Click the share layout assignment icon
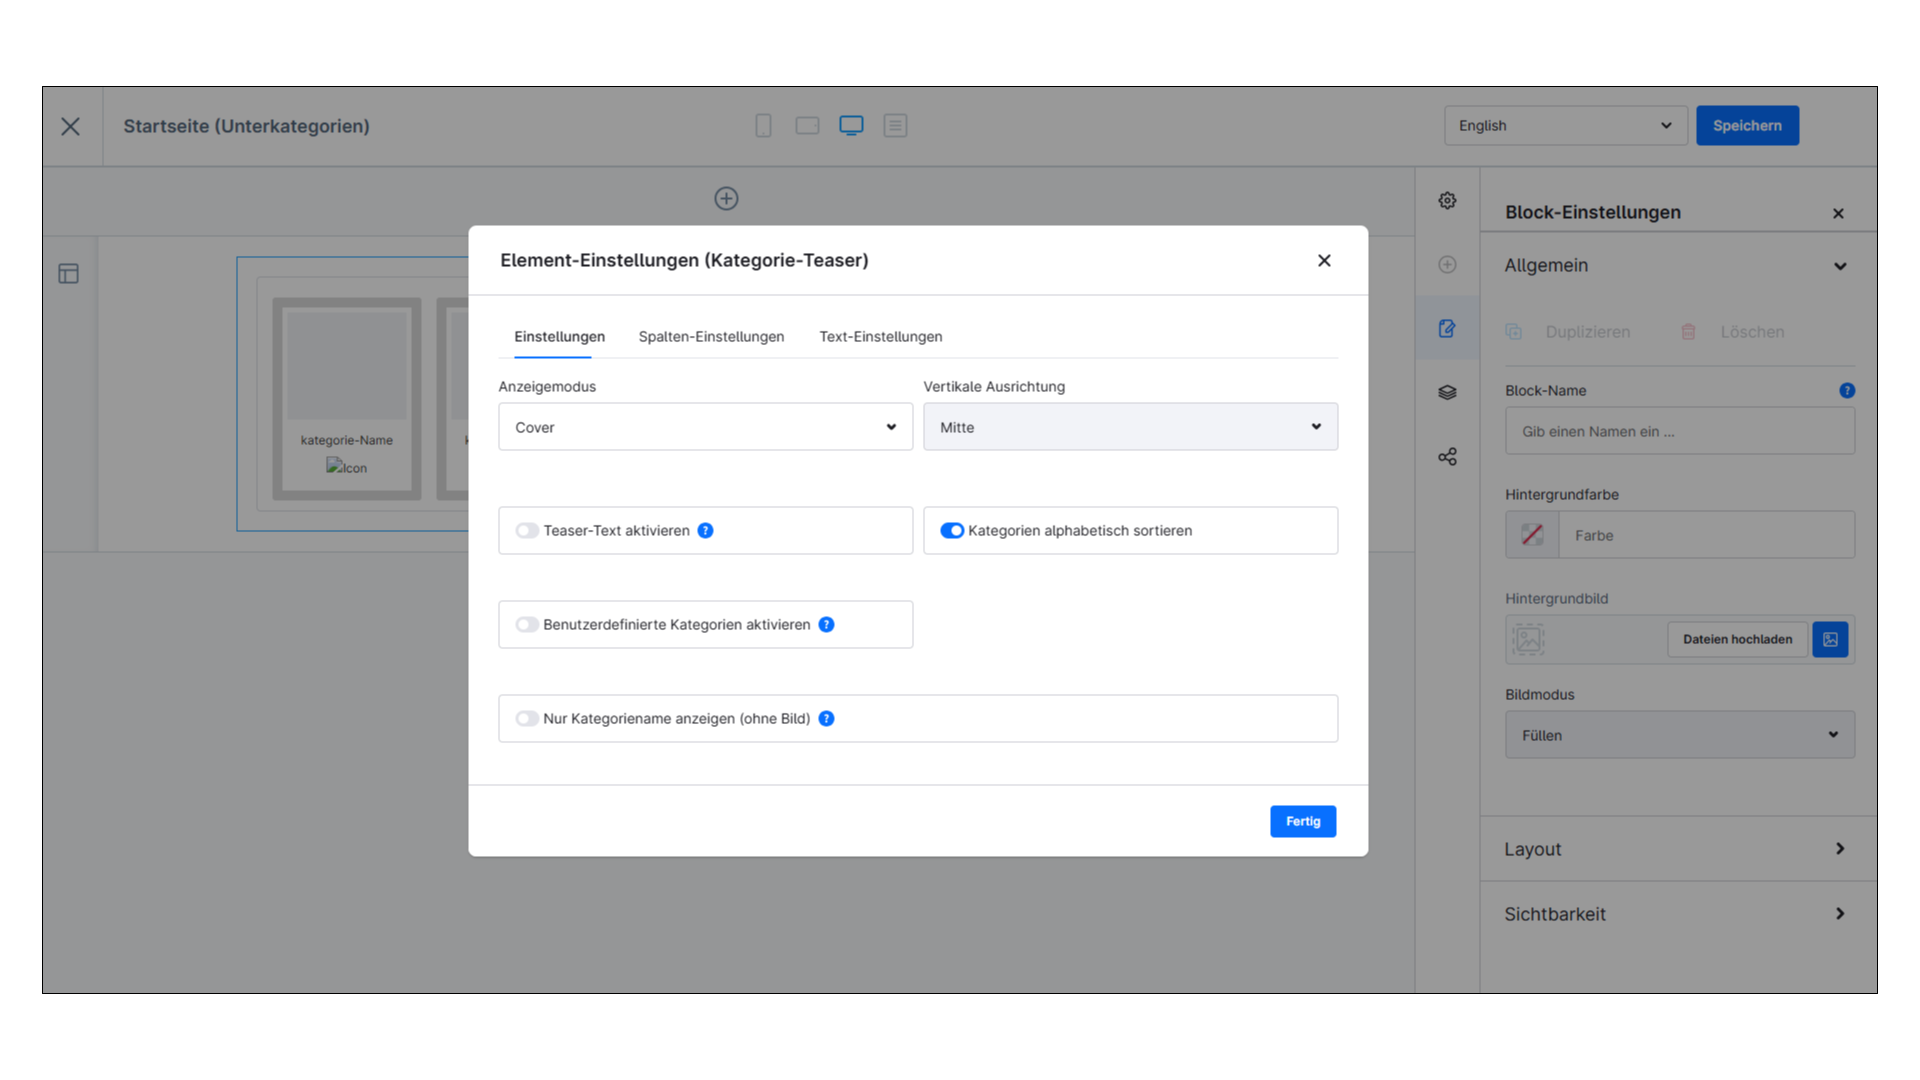Viewport: 1920px width, 1080px height. click(x=1447, y=457)
